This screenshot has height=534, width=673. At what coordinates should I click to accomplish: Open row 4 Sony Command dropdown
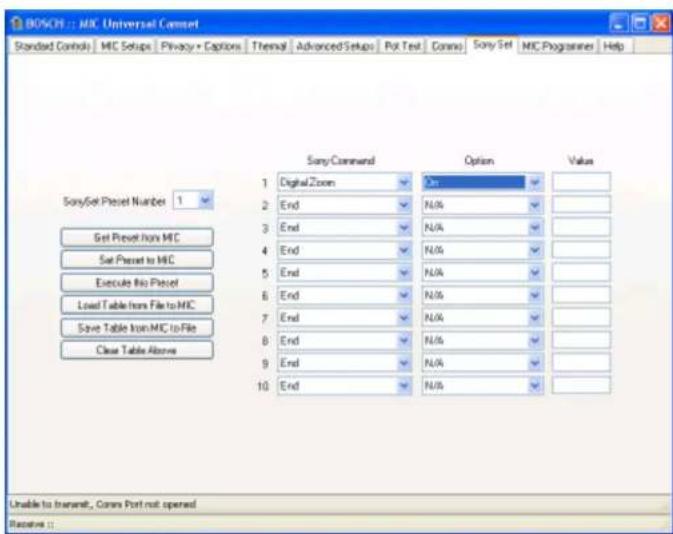point(345,250)
